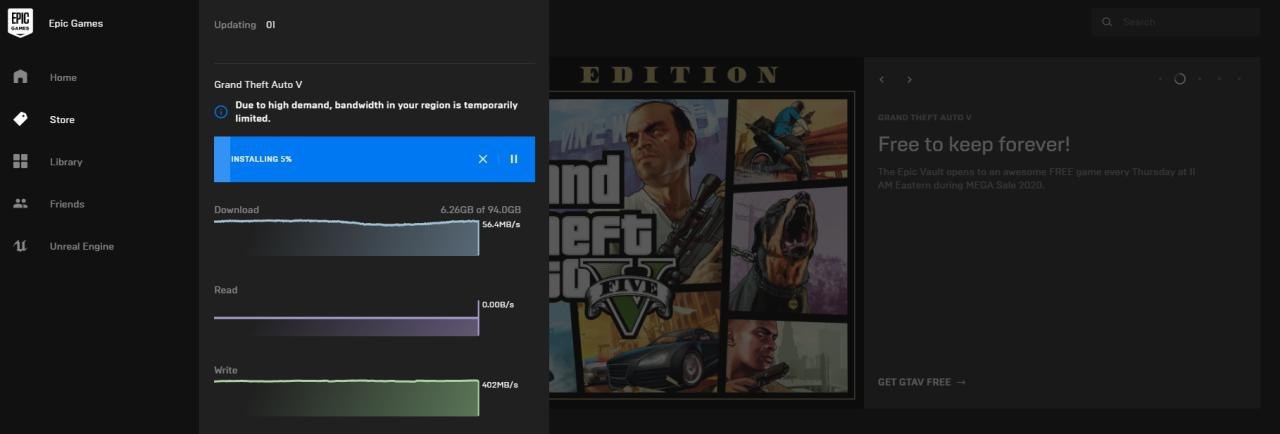This screenshot has height=434, width=1280.
Task: Click the Write speed graph
Action: point(346,397)
